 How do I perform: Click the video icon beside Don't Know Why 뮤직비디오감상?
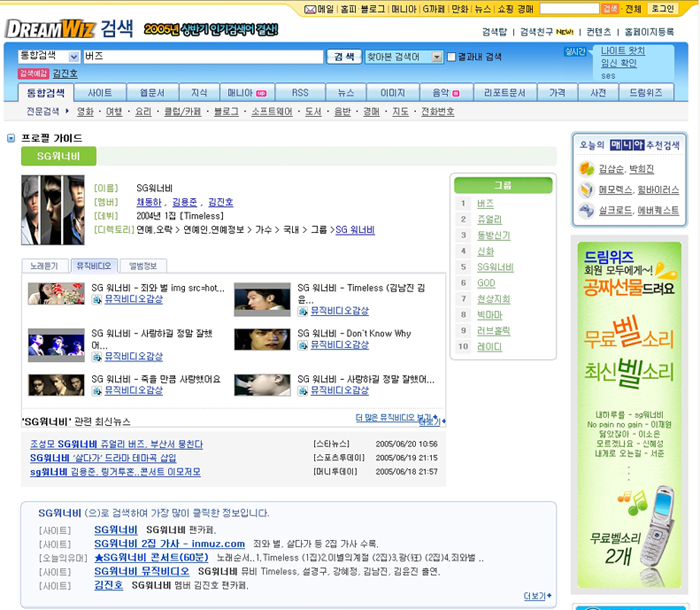[303, 345]
